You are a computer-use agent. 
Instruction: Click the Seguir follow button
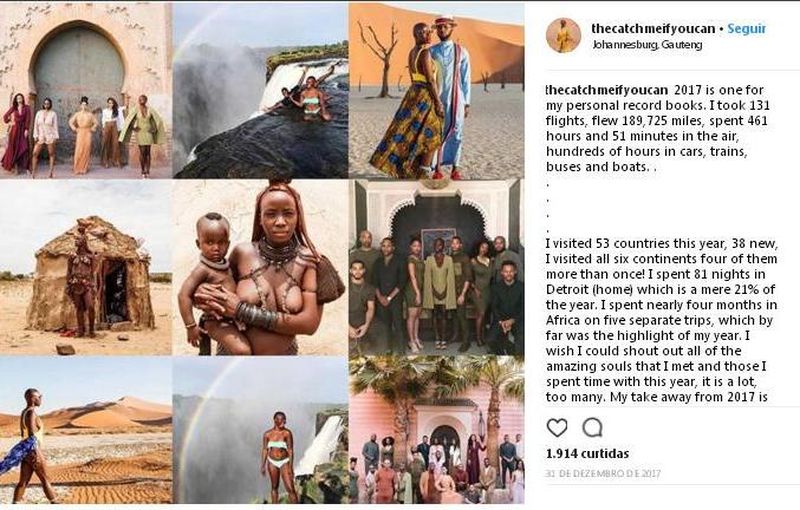pyautogui.click(x=746, y=29)
